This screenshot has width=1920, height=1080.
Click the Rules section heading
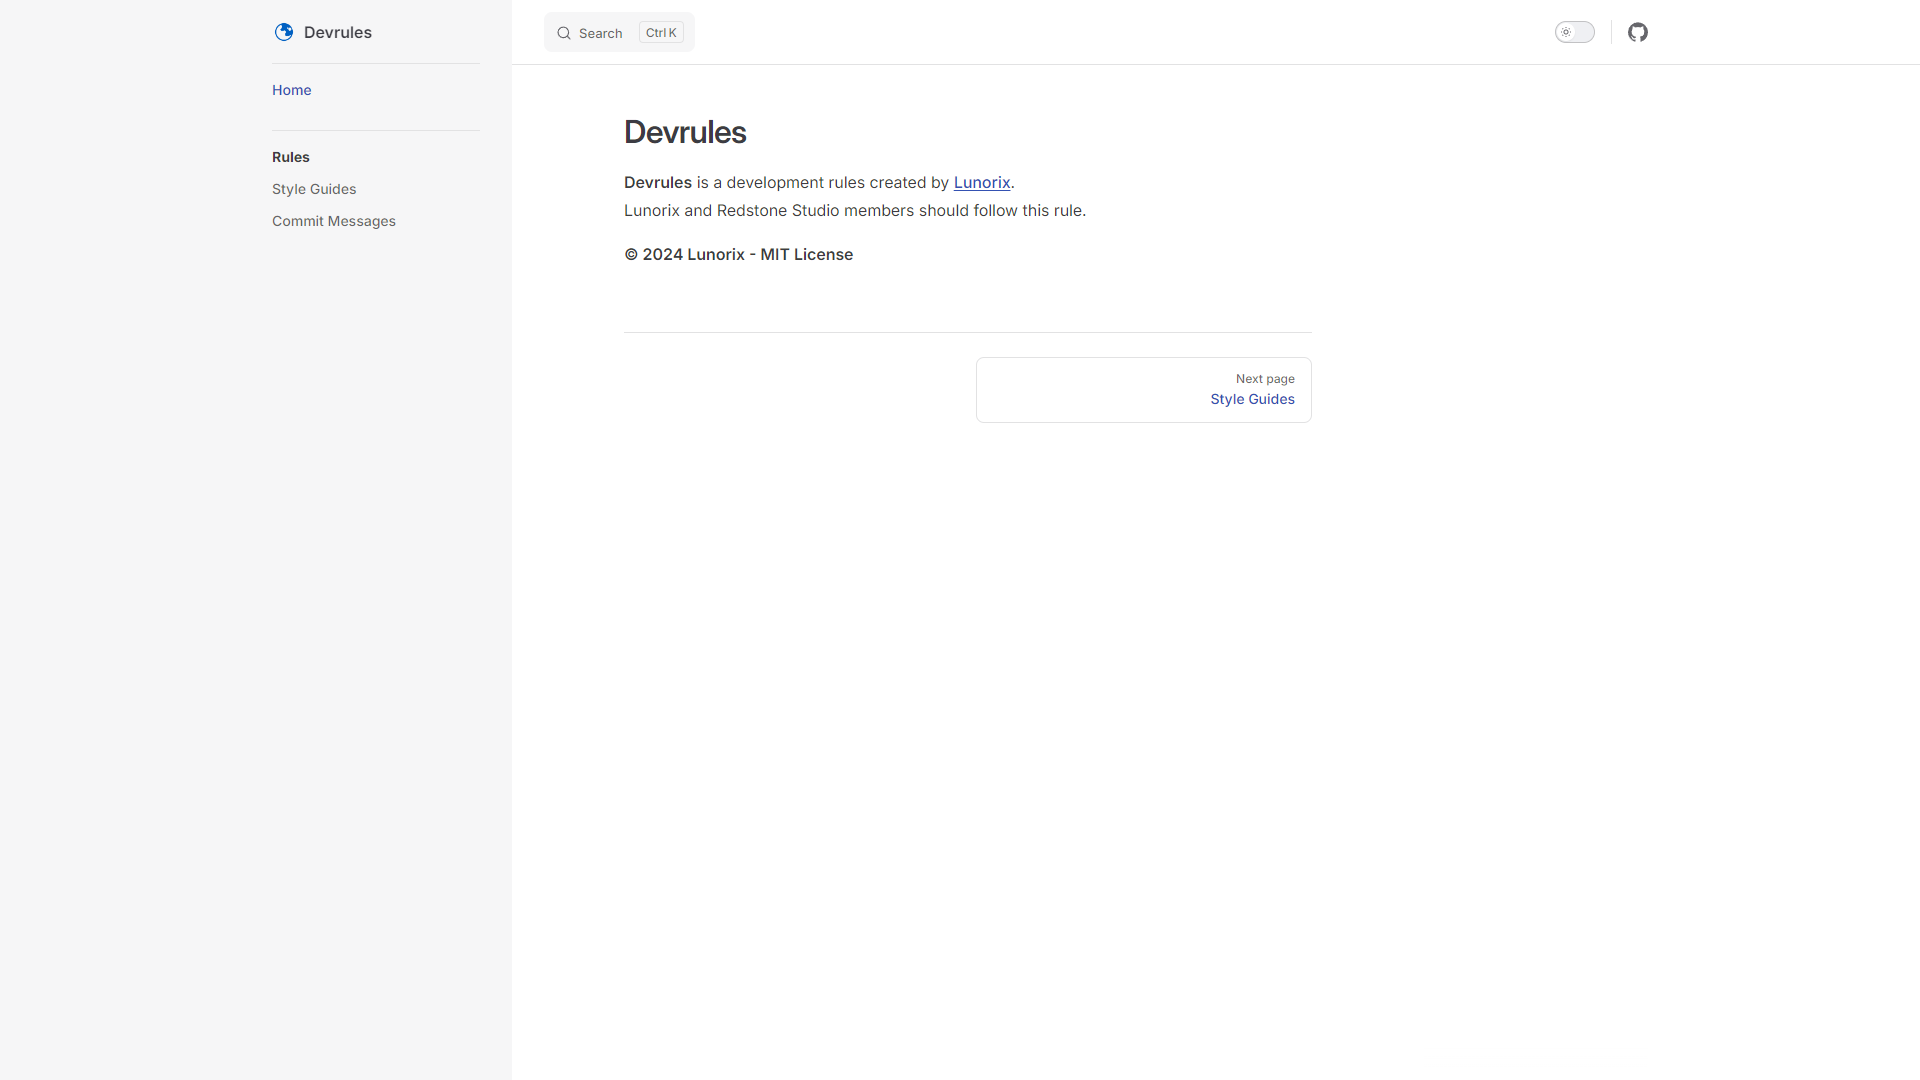(x=291, y=157)
